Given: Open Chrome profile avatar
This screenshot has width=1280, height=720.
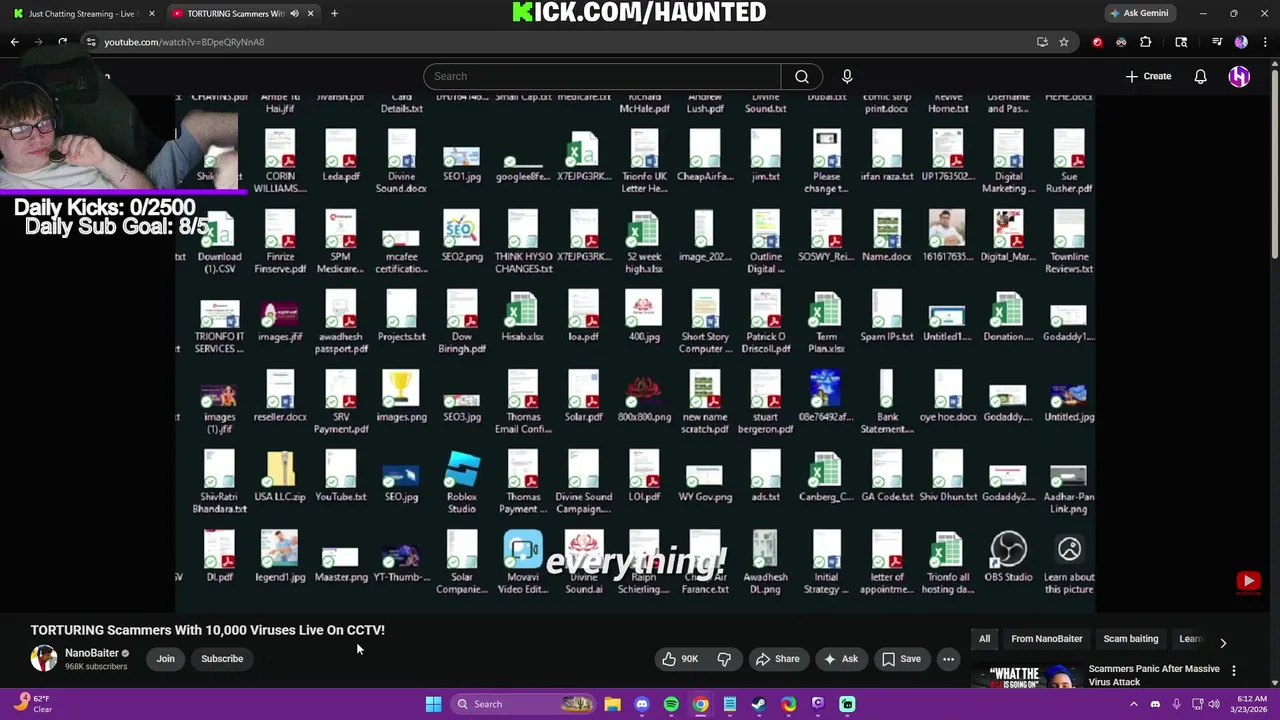Looking at the screenshot, I should (x=1241, y=42).
